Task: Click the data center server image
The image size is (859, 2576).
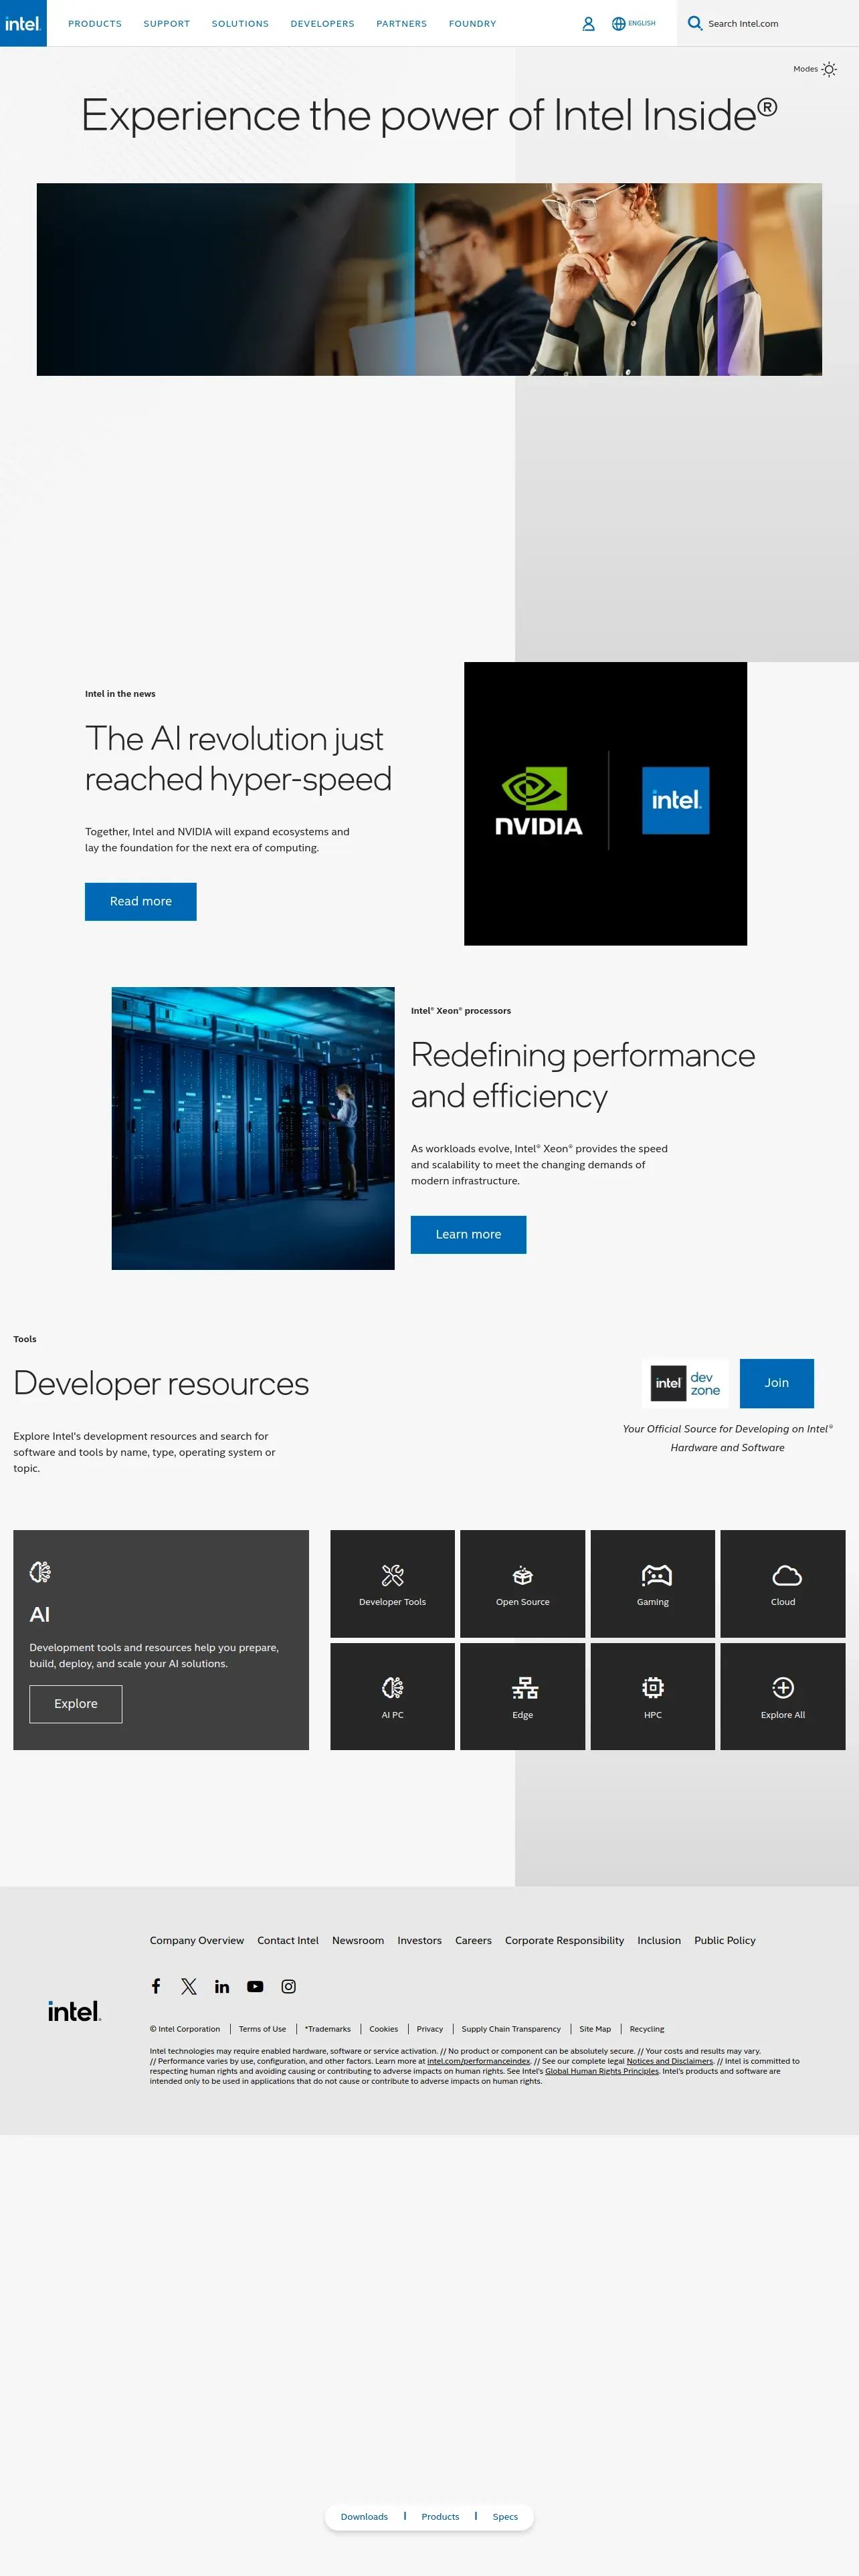Action: (253, 1128)
